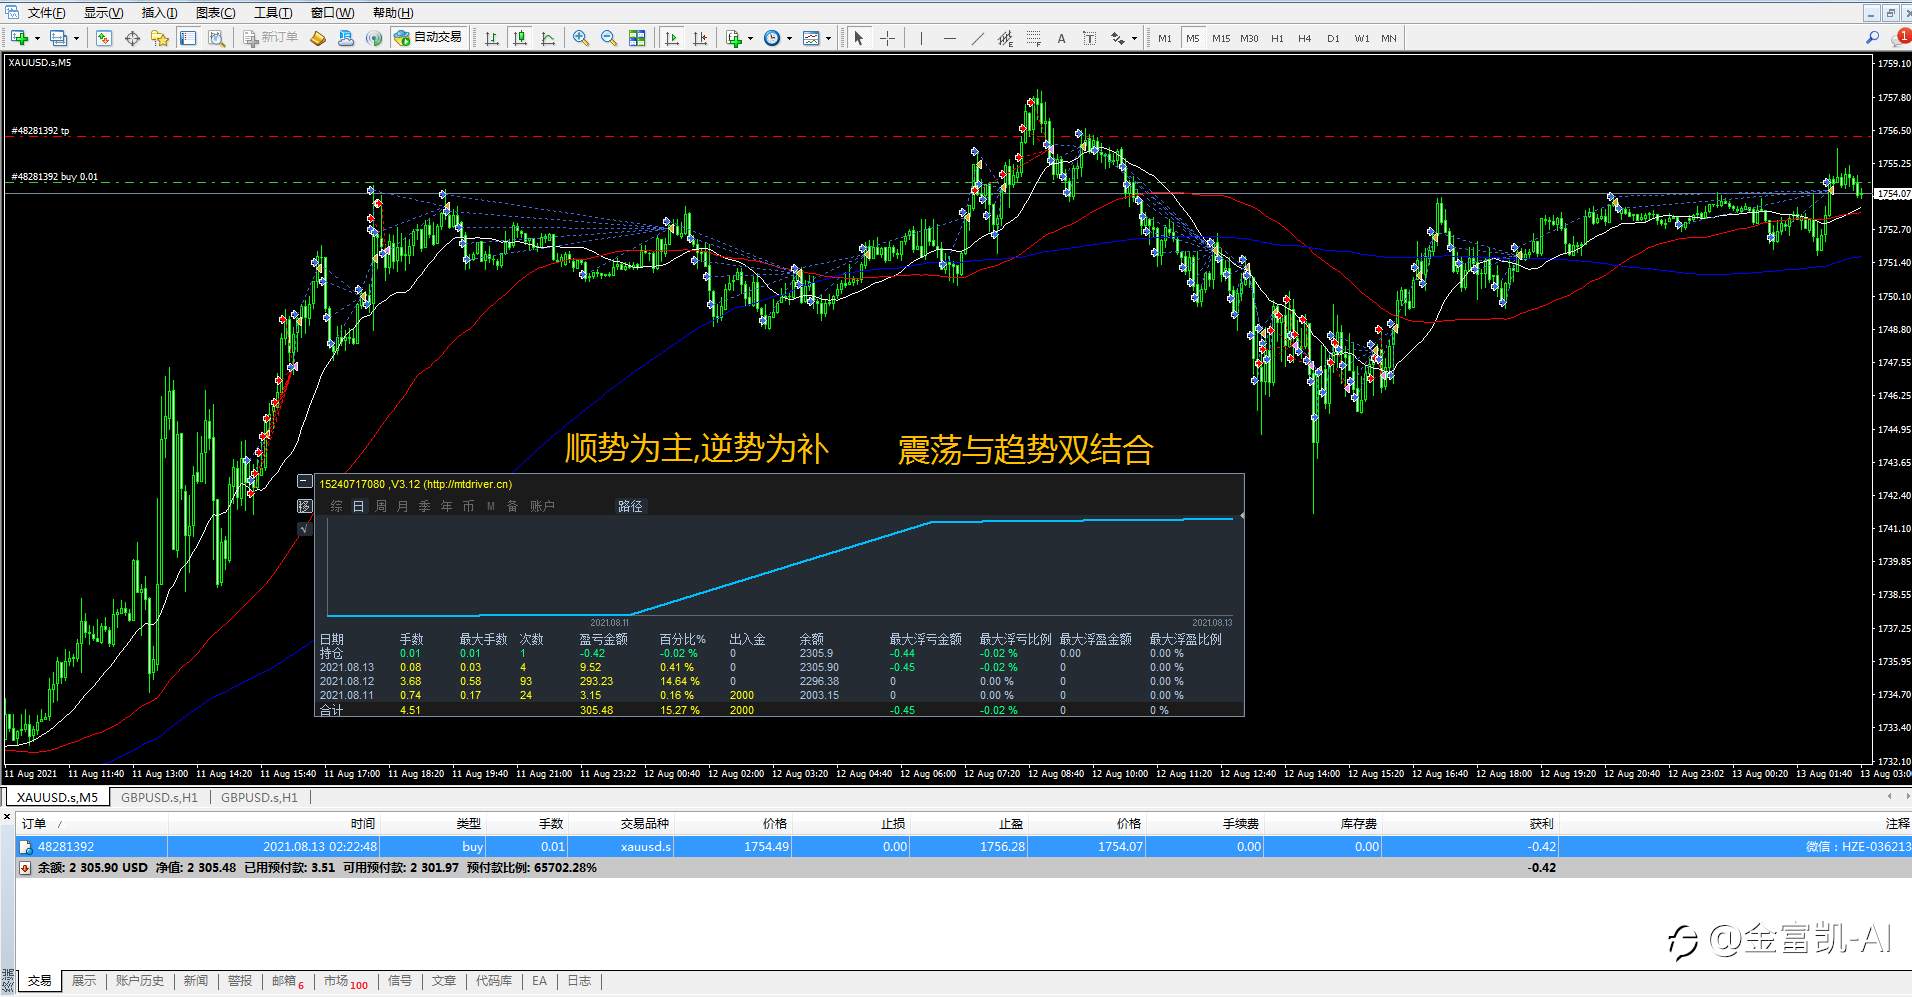Zoom in on the chart
1912x997 pixels.
[x=581, y=38]
